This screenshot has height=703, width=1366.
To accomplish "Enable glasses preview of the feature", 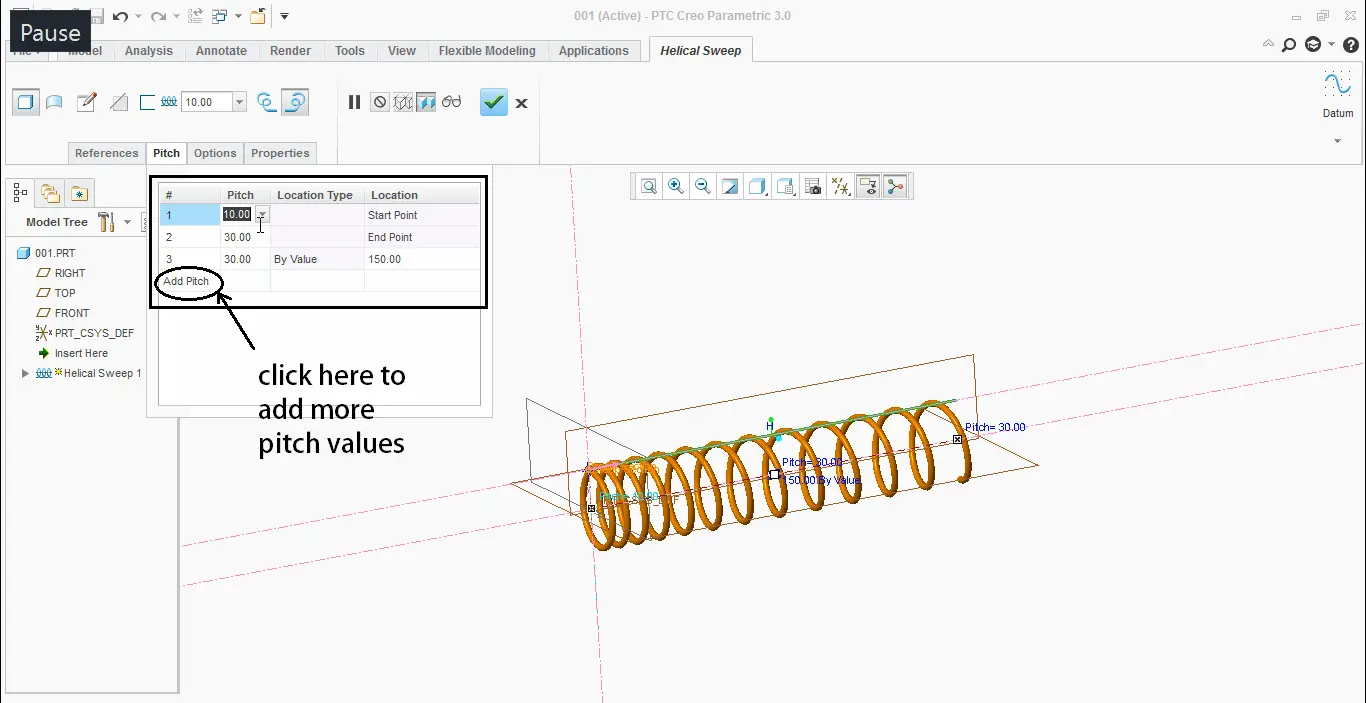I will (x=450, y=101).
